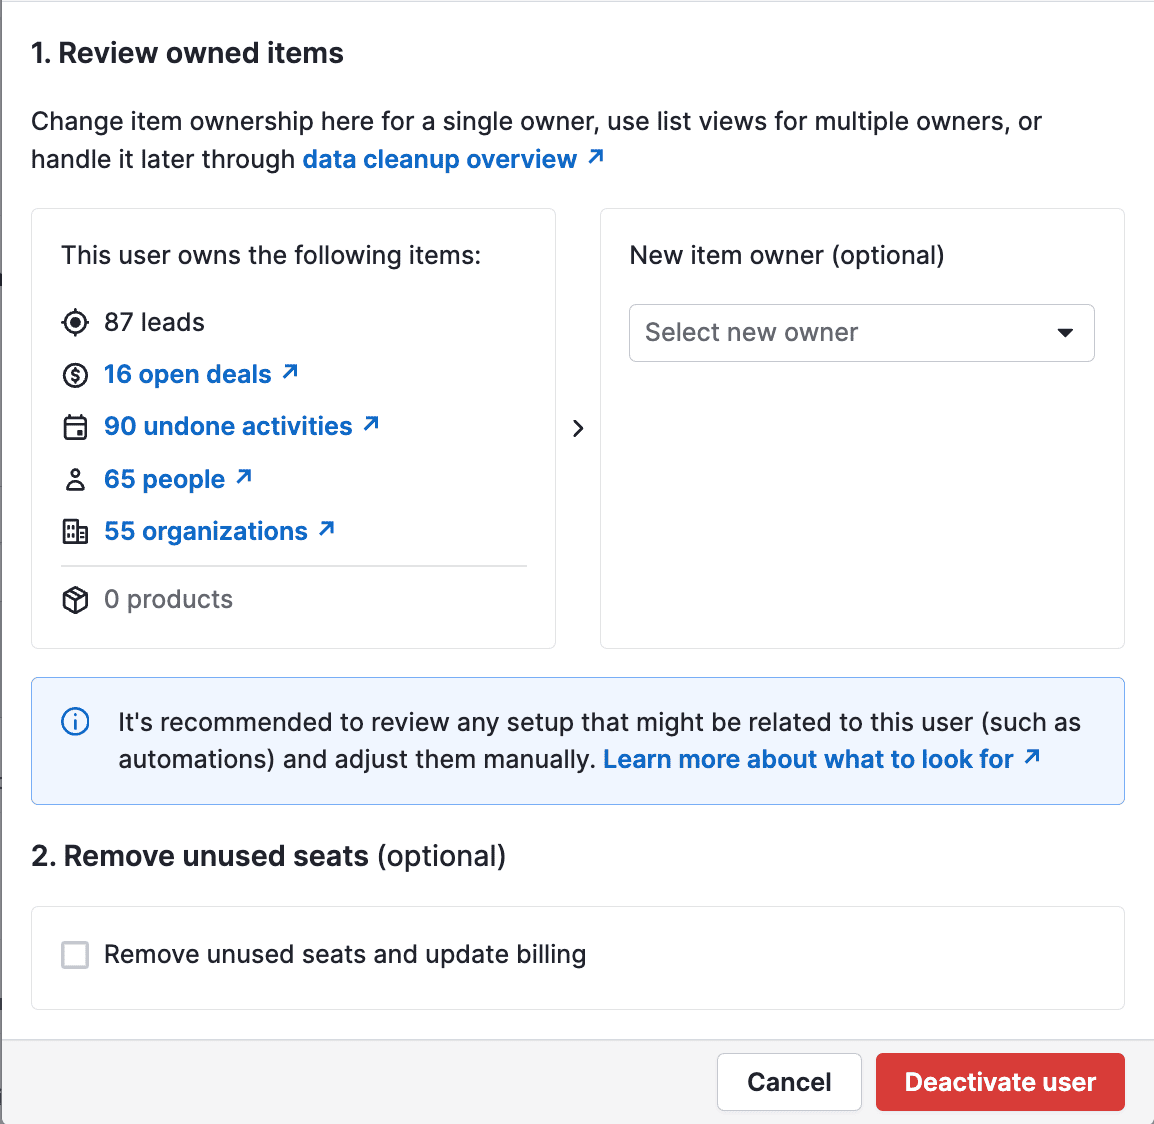Click the calendar icon beside 90 undone activities
Image resolution: width=1154 pixels, height=1124 pixels.
point(75,427)
